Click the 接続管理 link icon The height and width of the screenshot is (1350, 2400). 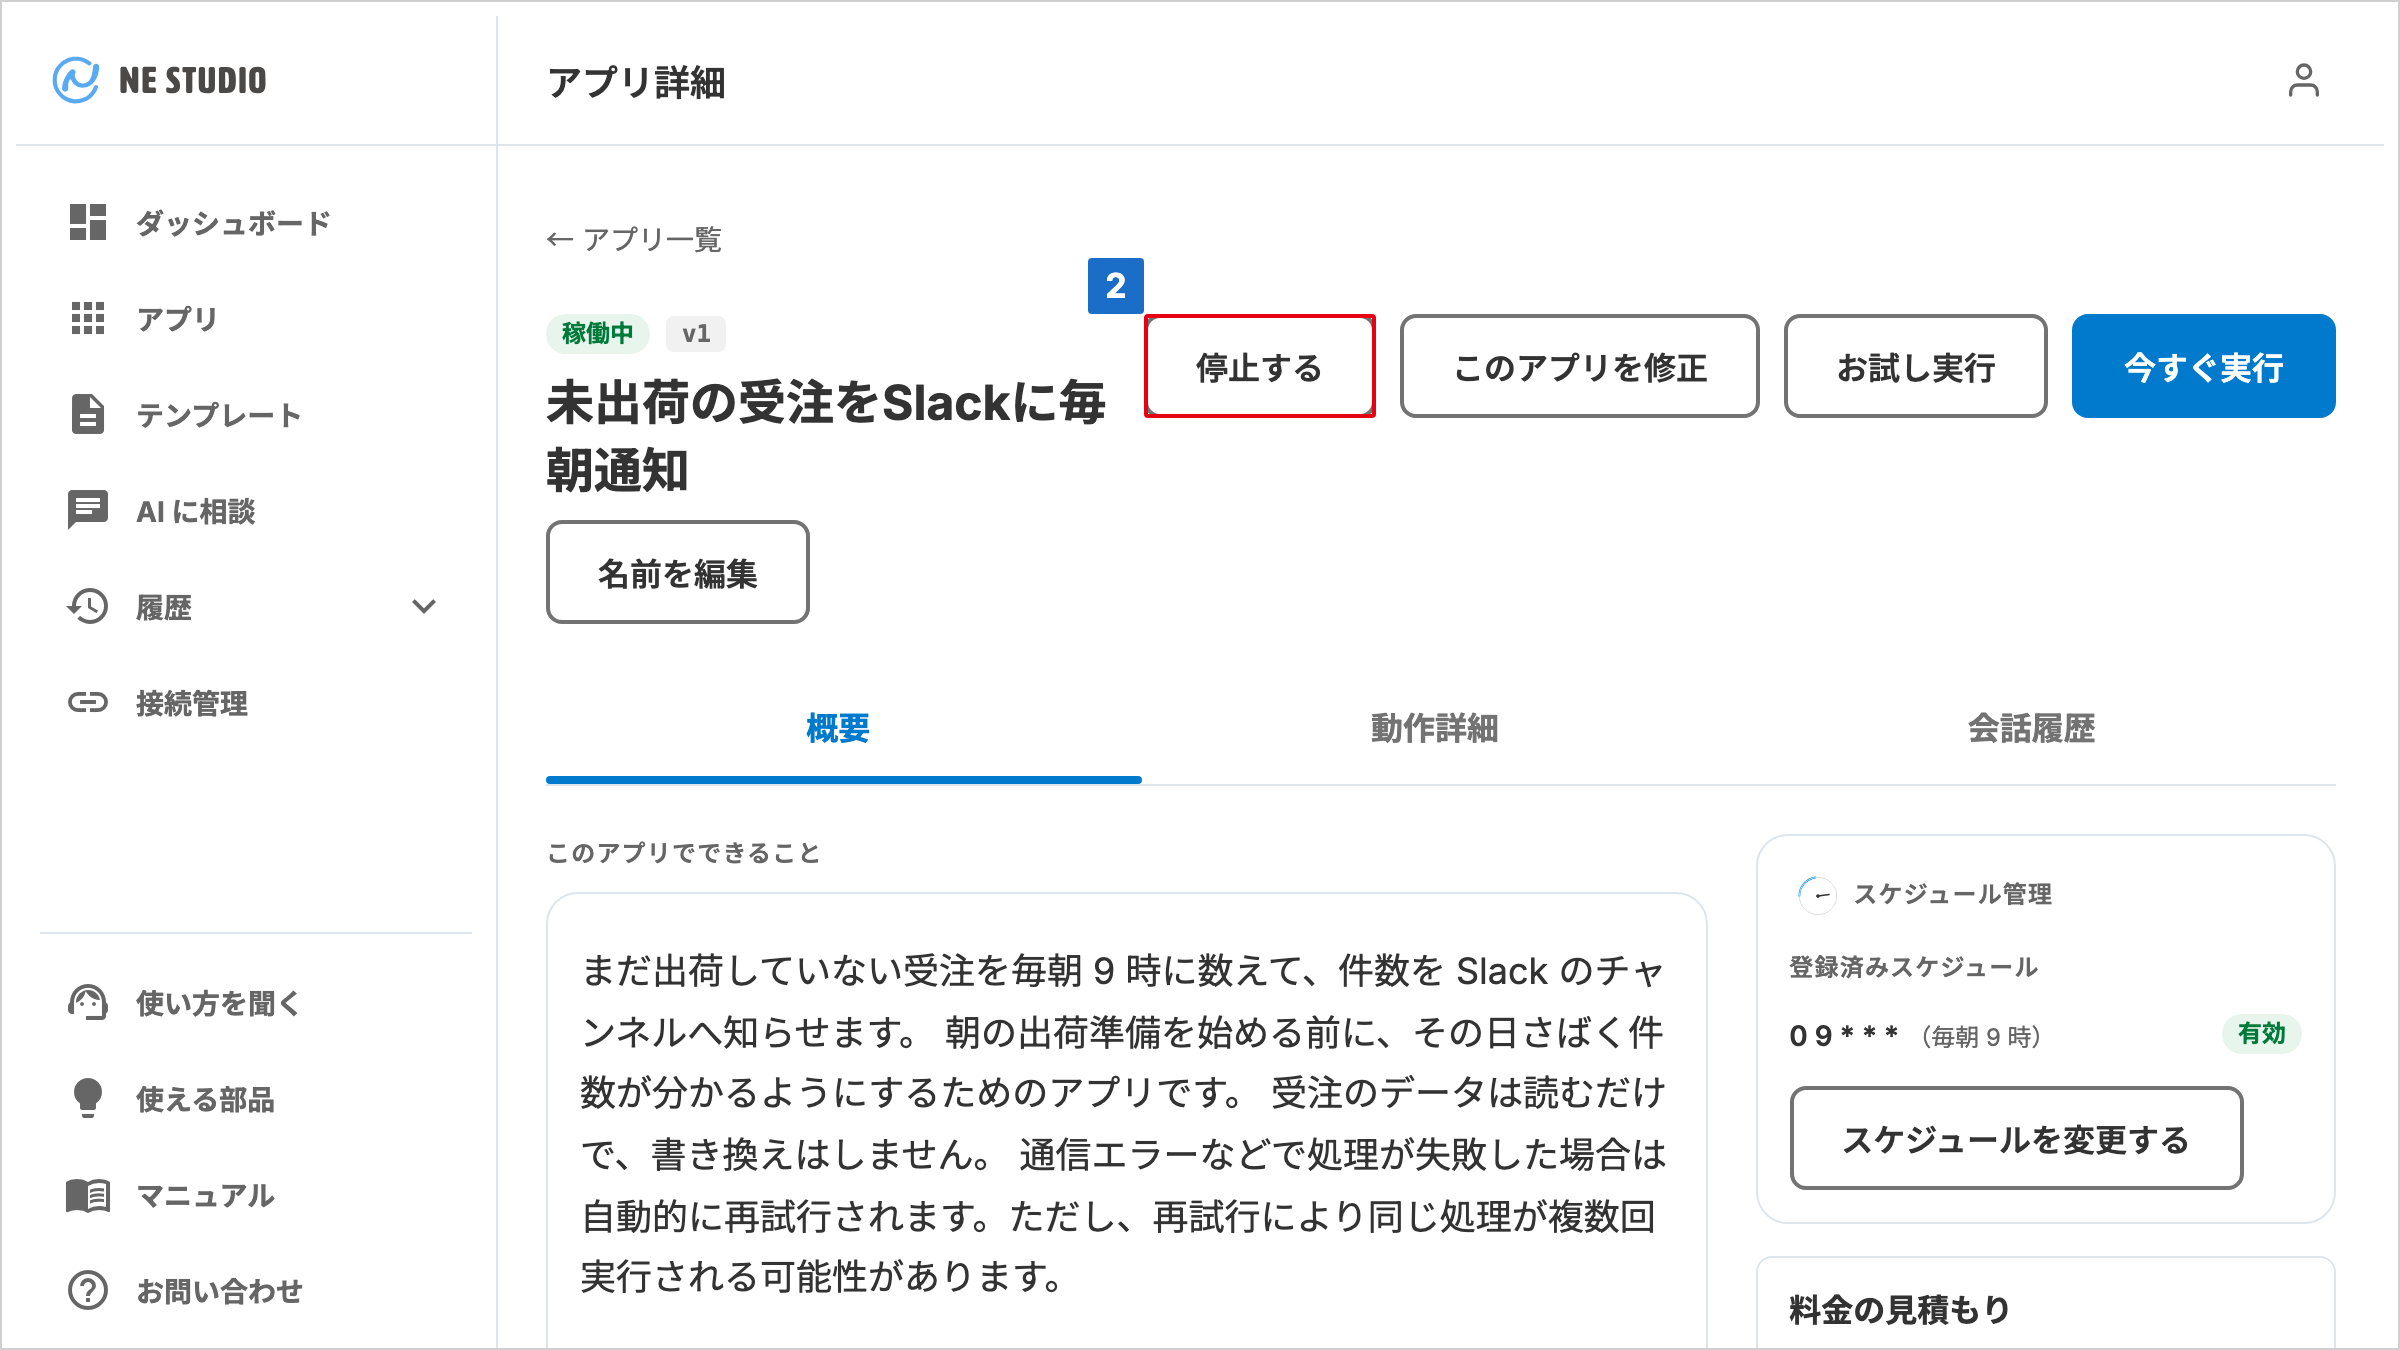(88, 702)
